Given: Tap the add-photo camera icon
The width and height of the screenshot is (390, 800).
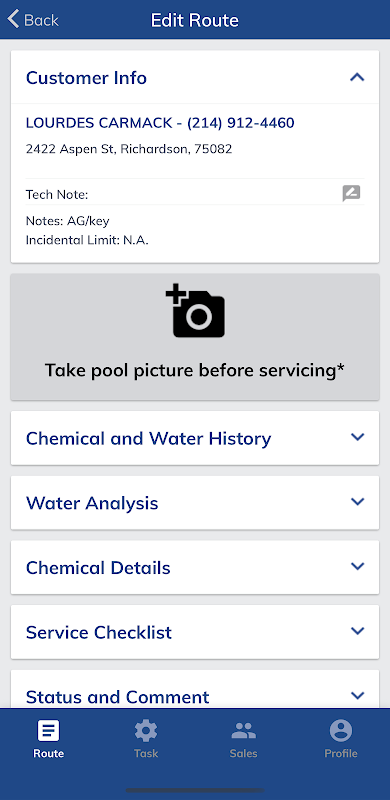Looking at the screenshot, I should pos(195,311).
